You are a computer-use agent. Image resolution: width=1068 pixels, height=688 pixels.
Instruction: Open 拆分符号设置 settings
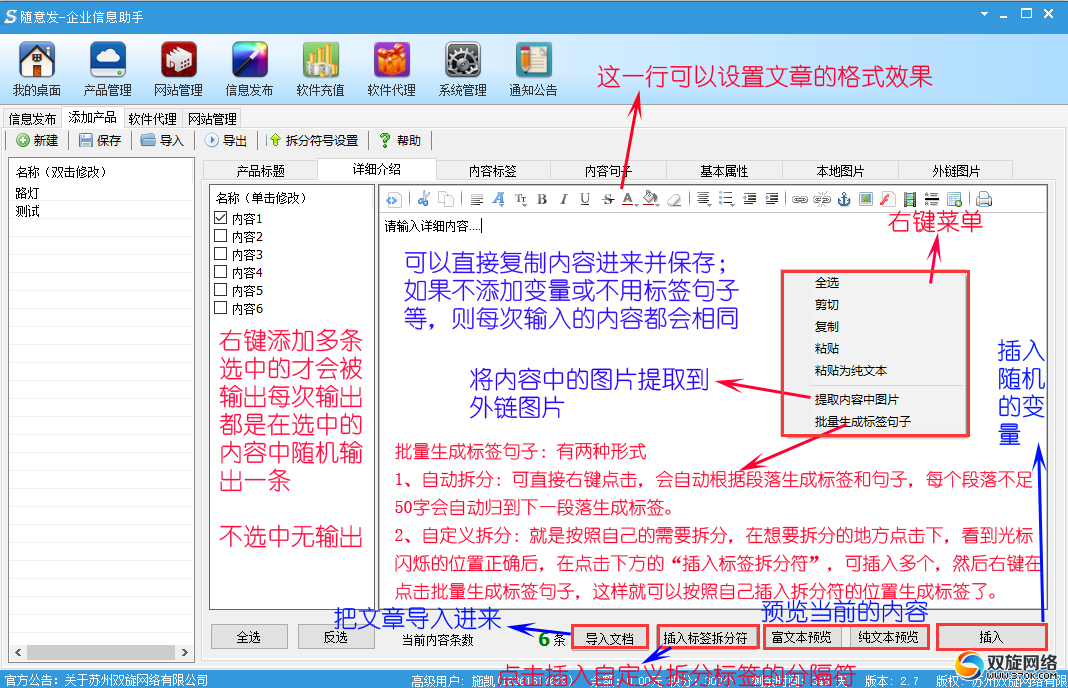coord(313,140)
